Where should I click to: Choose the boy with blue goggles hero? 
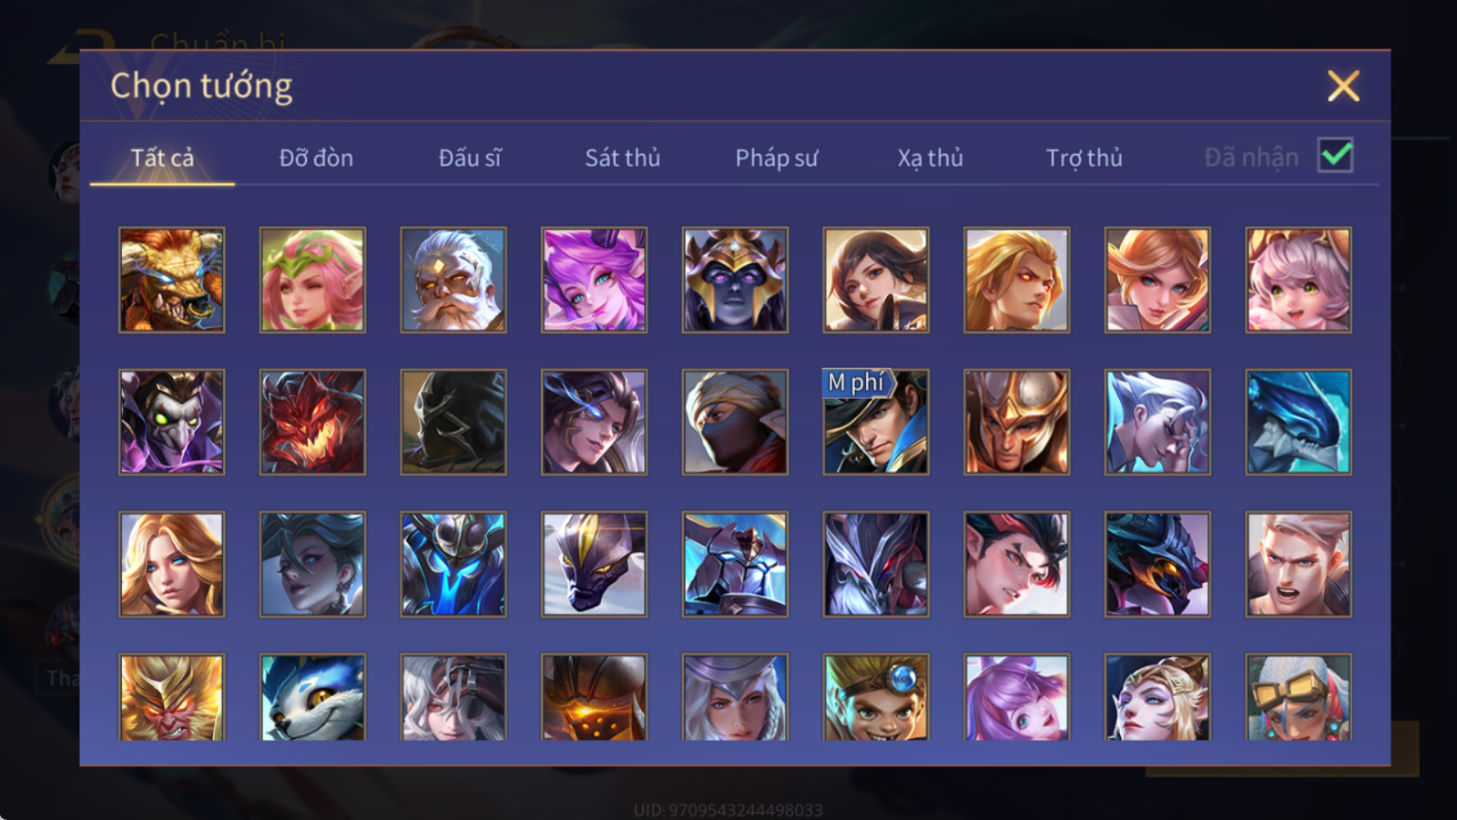click(x=875, y=697)
